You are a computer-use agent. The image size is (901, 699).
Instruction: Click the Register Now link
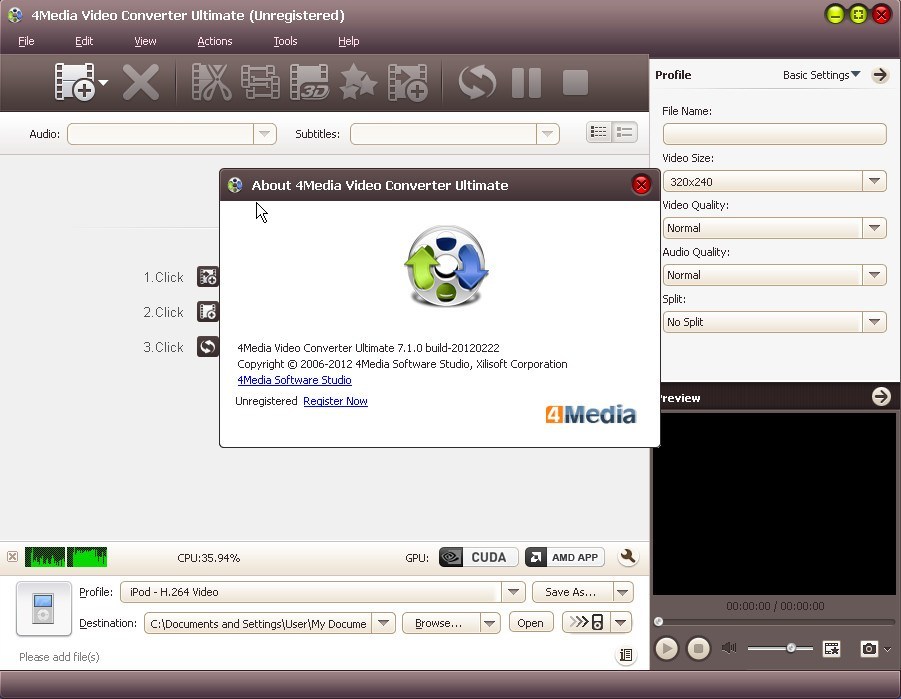[335, 401]
